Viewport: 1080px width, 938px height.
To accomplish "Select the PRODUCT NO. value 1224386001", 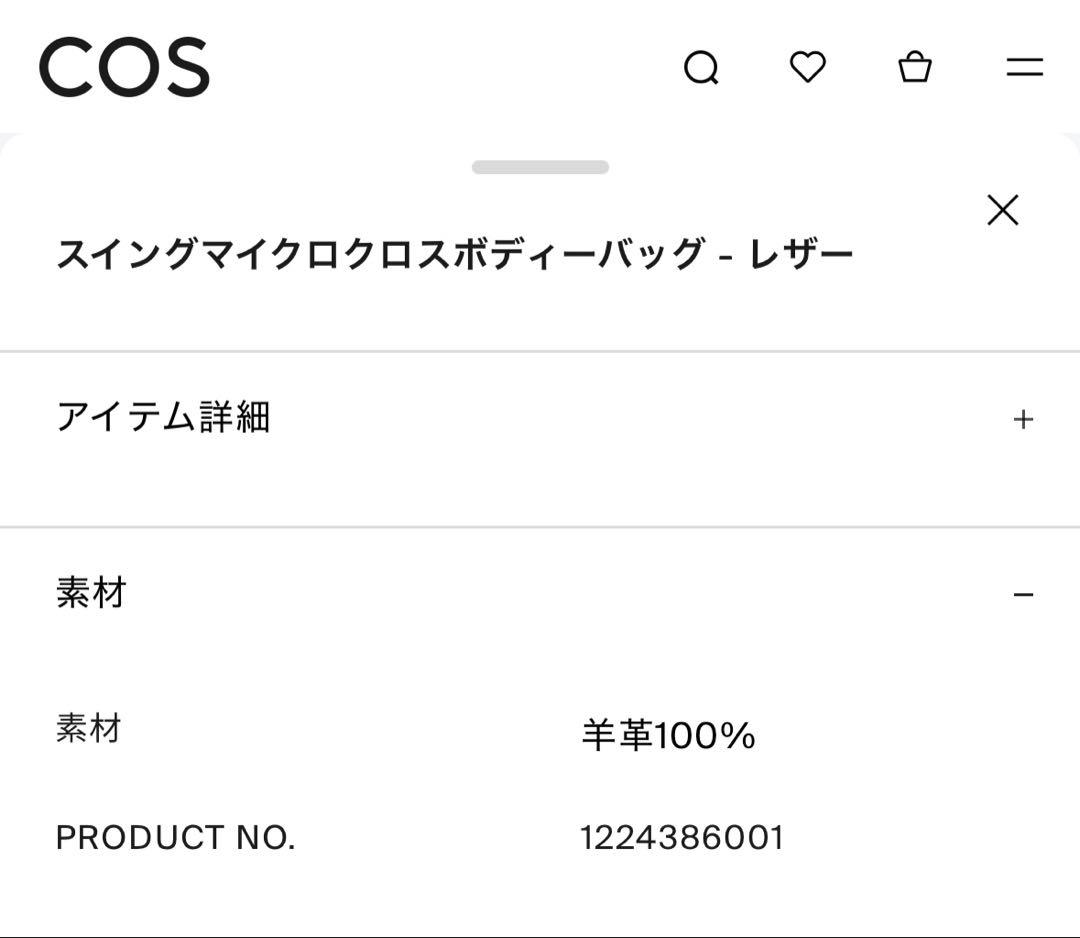I will 680,838.
